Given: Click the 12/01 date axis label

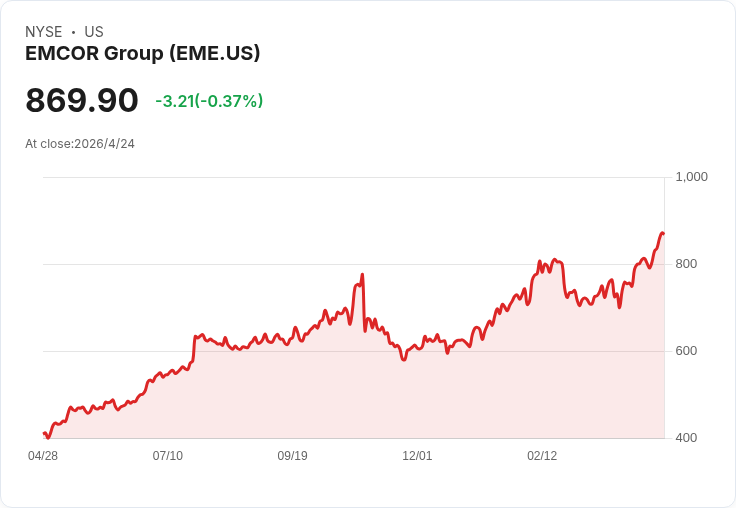Looking at the screenshot, I should (x=417, y=456).
